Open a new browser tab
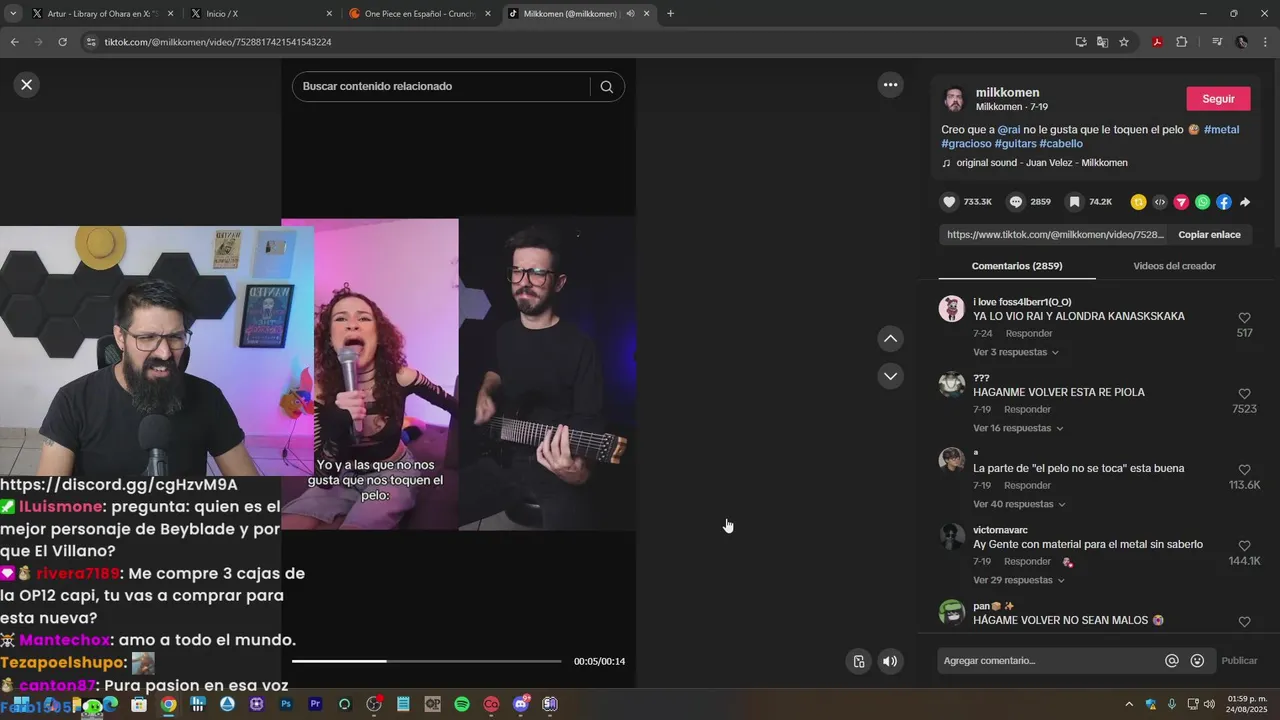The width and height of the screenshot is (1280, 720). pyautogui.click(x=670, y=14)
